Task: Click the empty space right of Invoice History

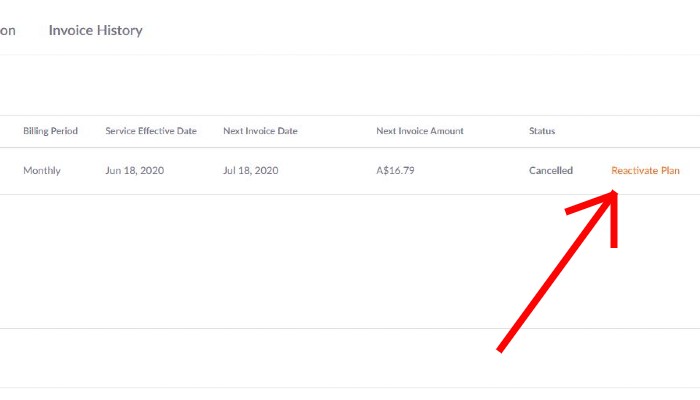Action: [x=400, y=31]
